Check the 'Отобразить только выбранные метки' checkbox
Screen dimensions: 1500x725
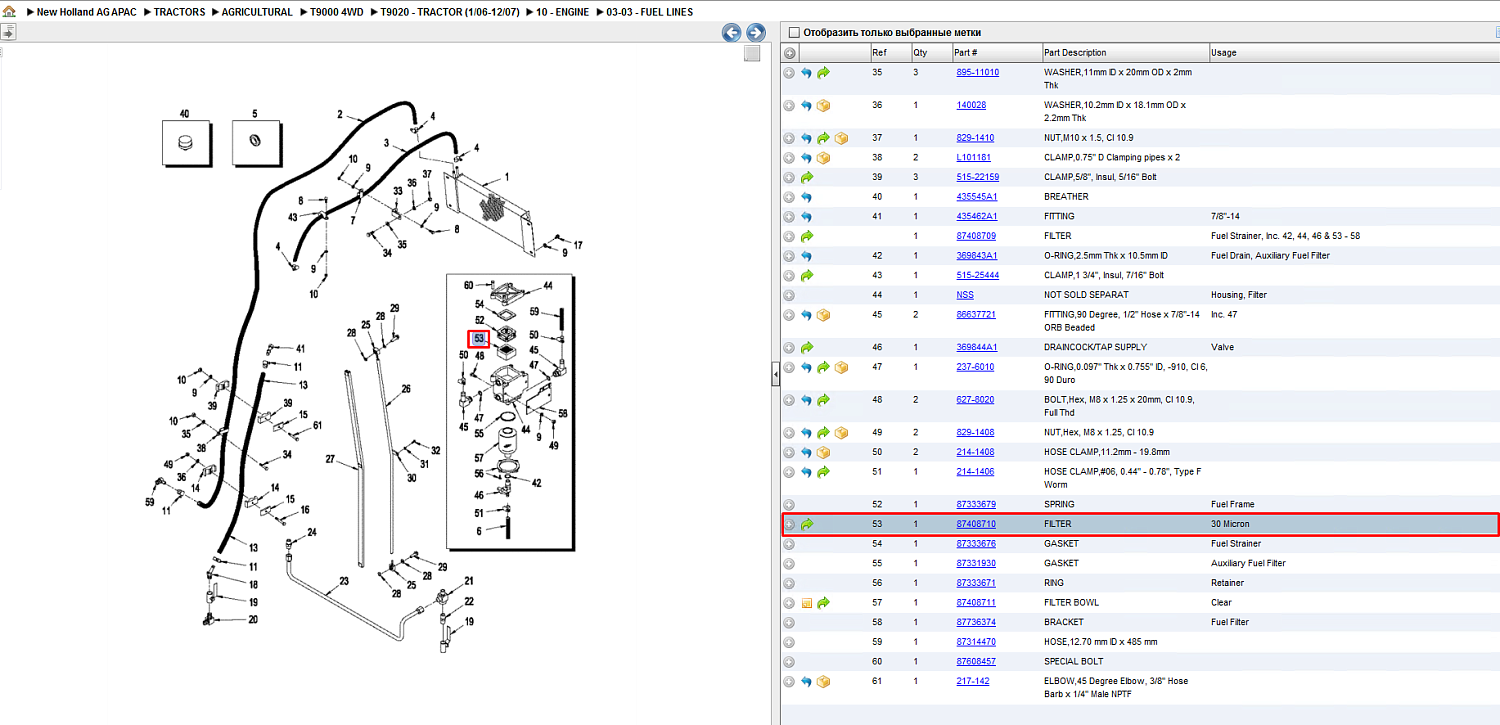(x=794, y=33)
